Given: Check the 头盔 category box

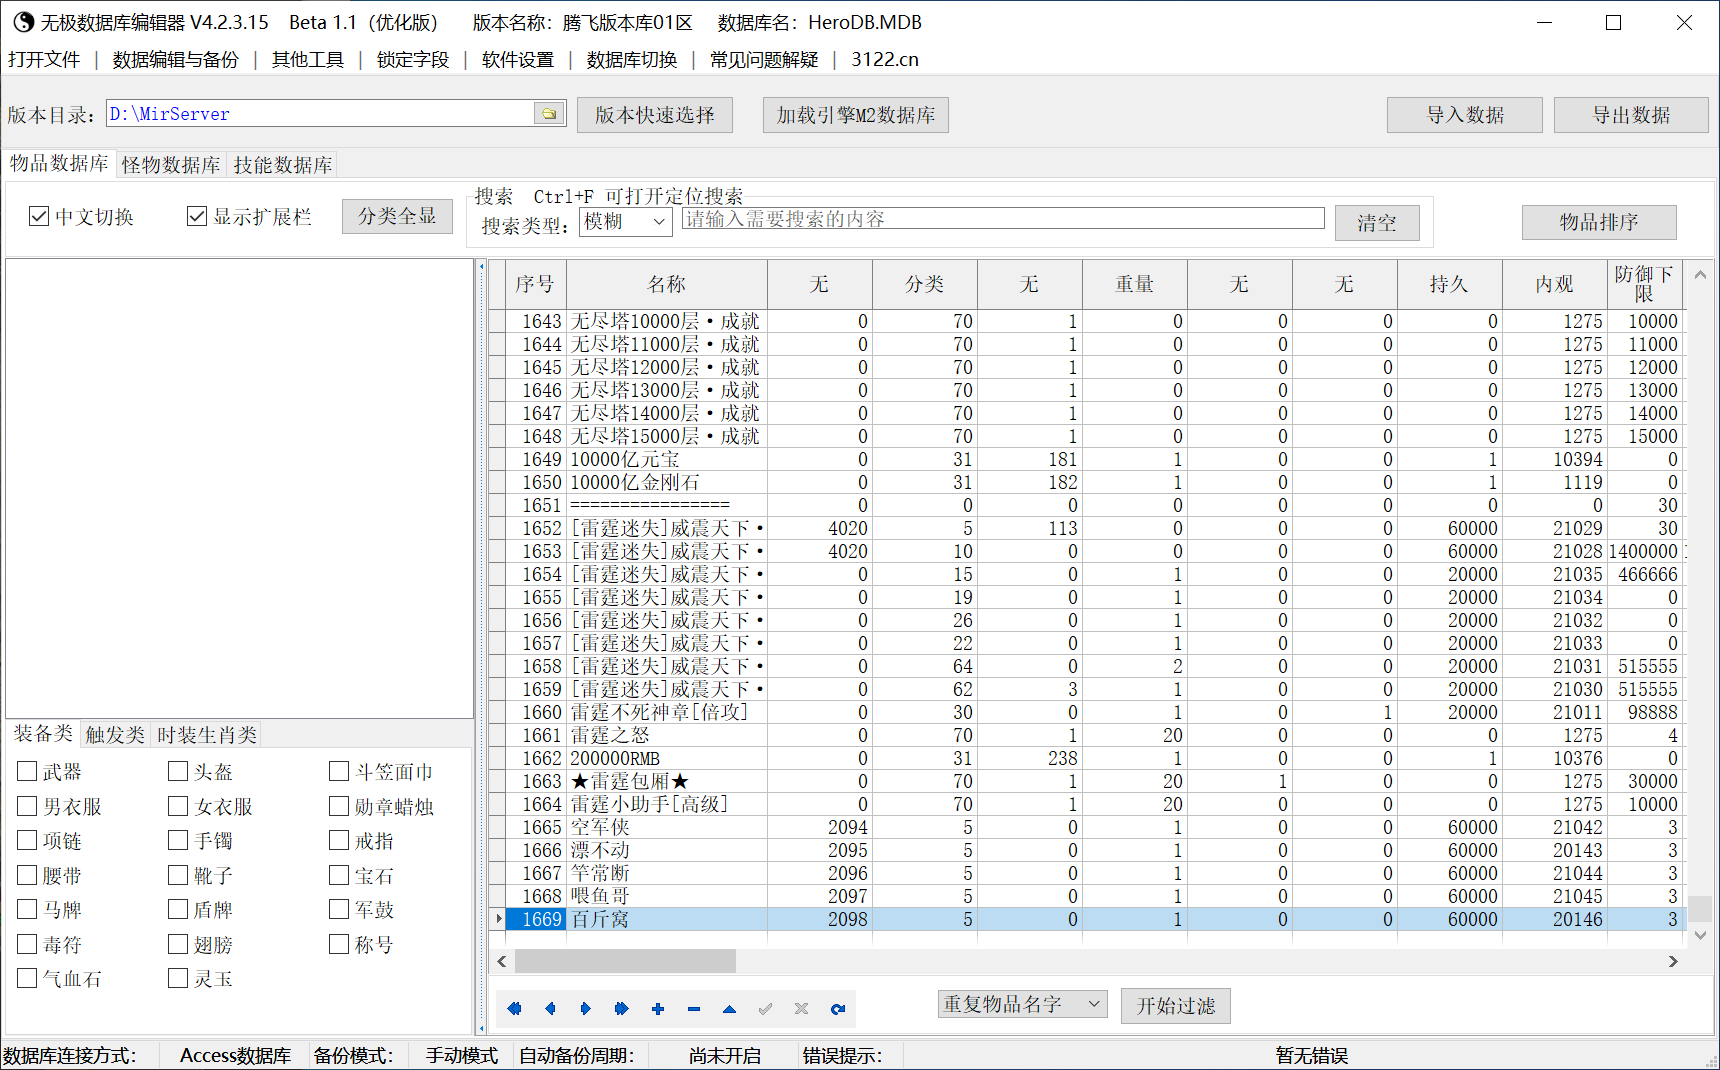Looking at the screenshot, I should 178,771.
